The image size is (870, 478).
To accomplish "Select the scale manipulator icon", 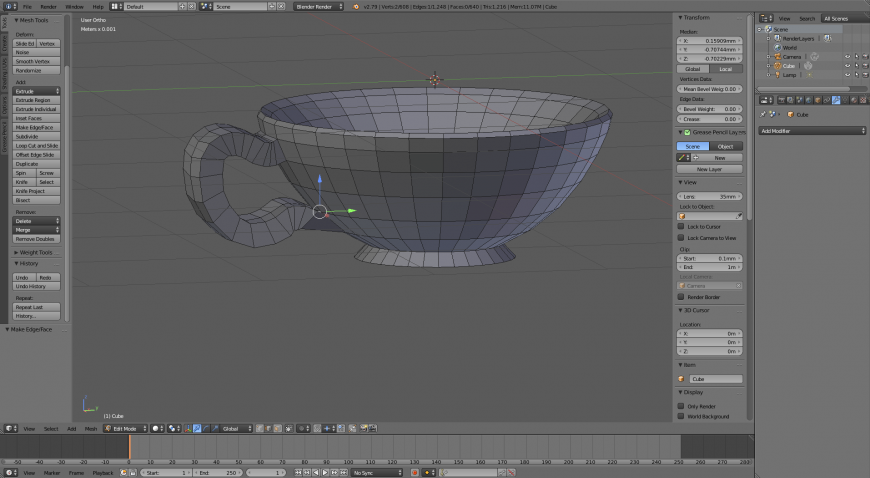I will (x=215, y=429).
